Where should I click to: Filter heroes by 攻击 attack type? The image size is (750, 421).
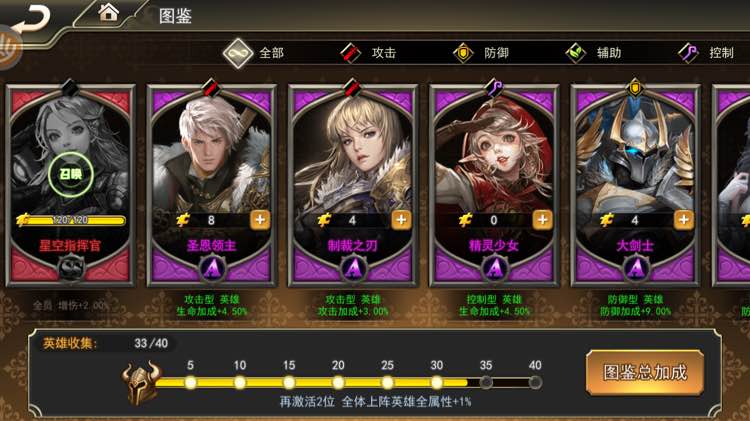click(368, 53)
